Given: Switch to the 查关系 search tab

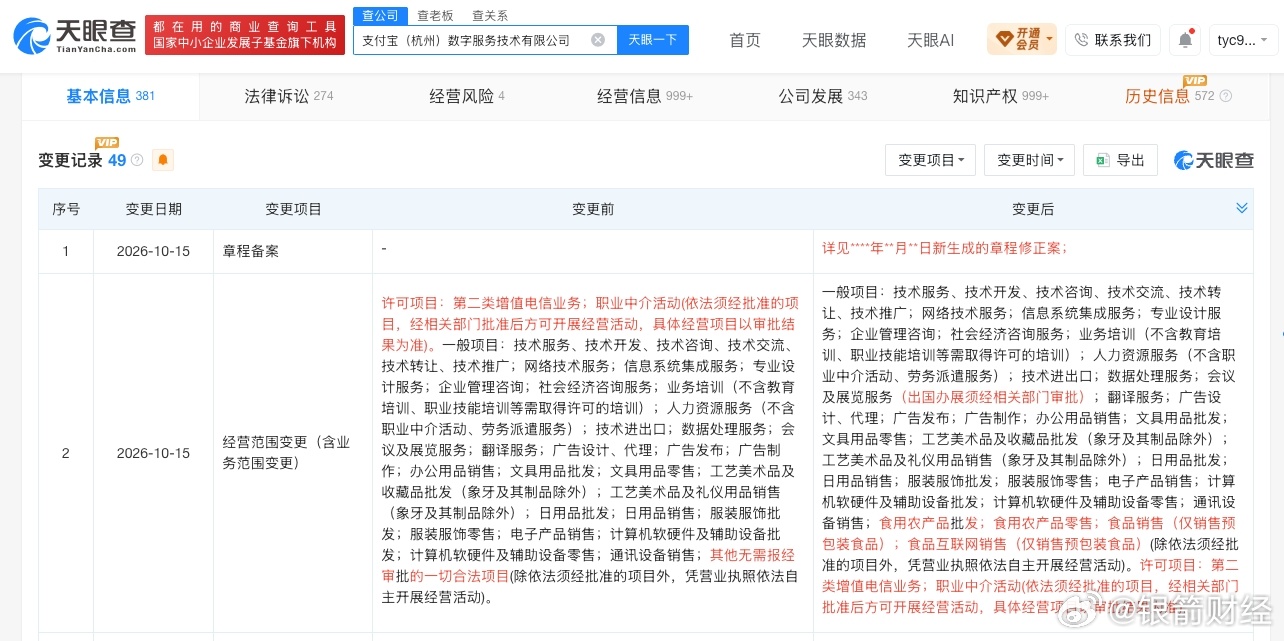Looking at the screenshot, I should pos(489,15).
